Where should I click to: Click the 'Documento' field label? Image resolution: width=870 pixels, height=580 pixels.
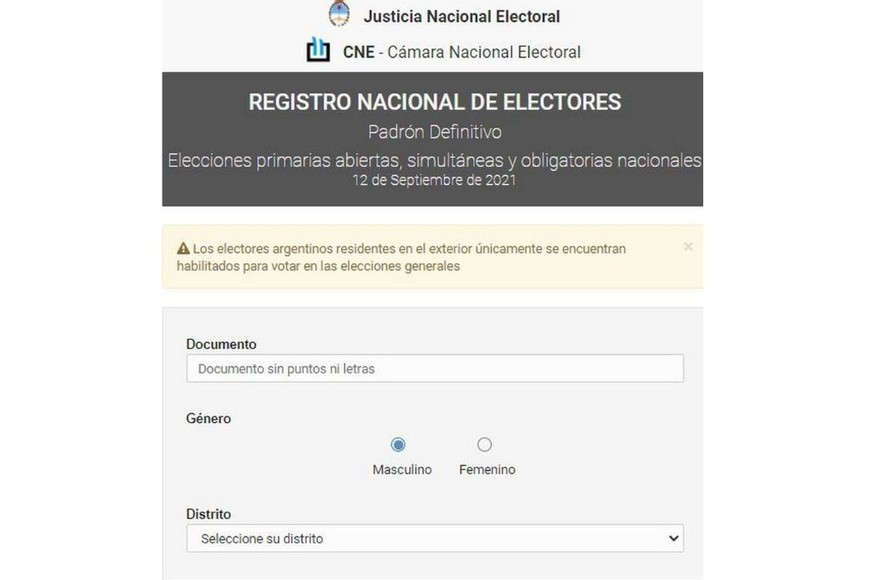221,345
